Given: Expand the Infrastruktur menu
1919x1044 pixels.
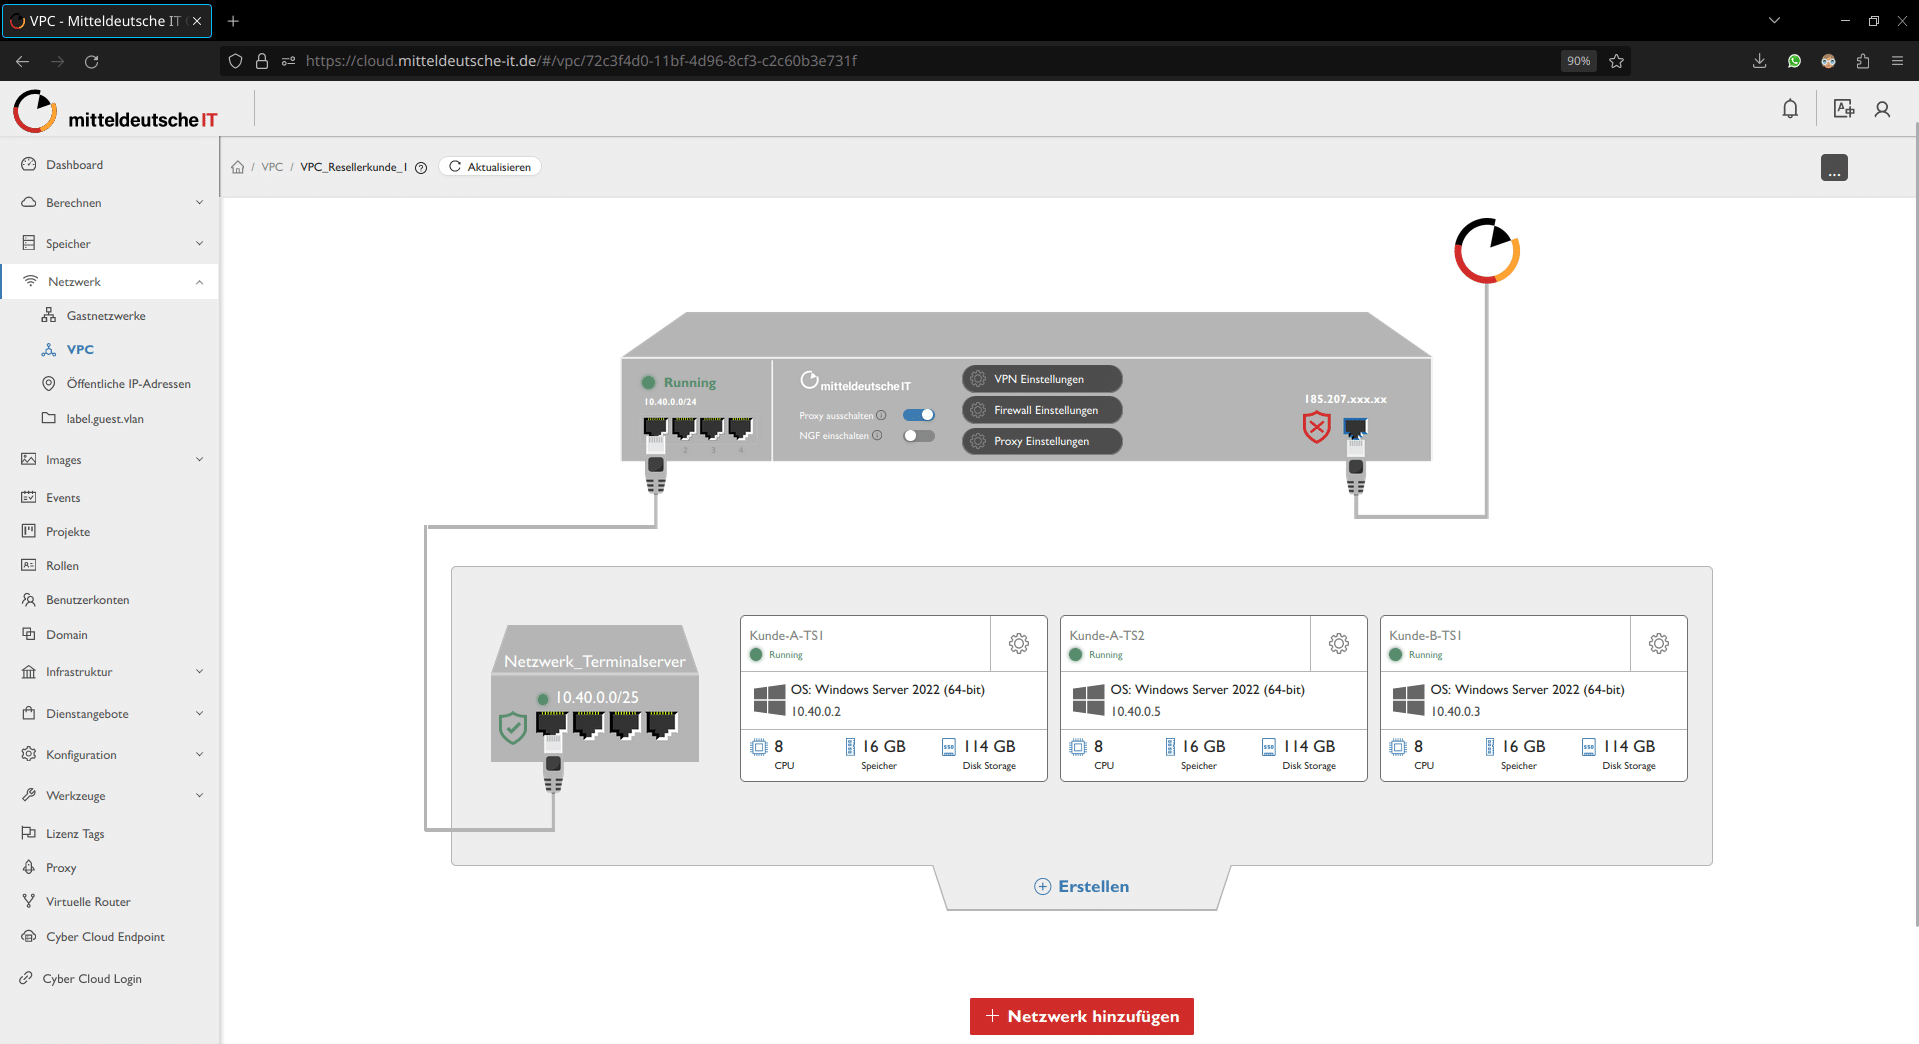Looking at the screenshot, I should pos(109,672).
